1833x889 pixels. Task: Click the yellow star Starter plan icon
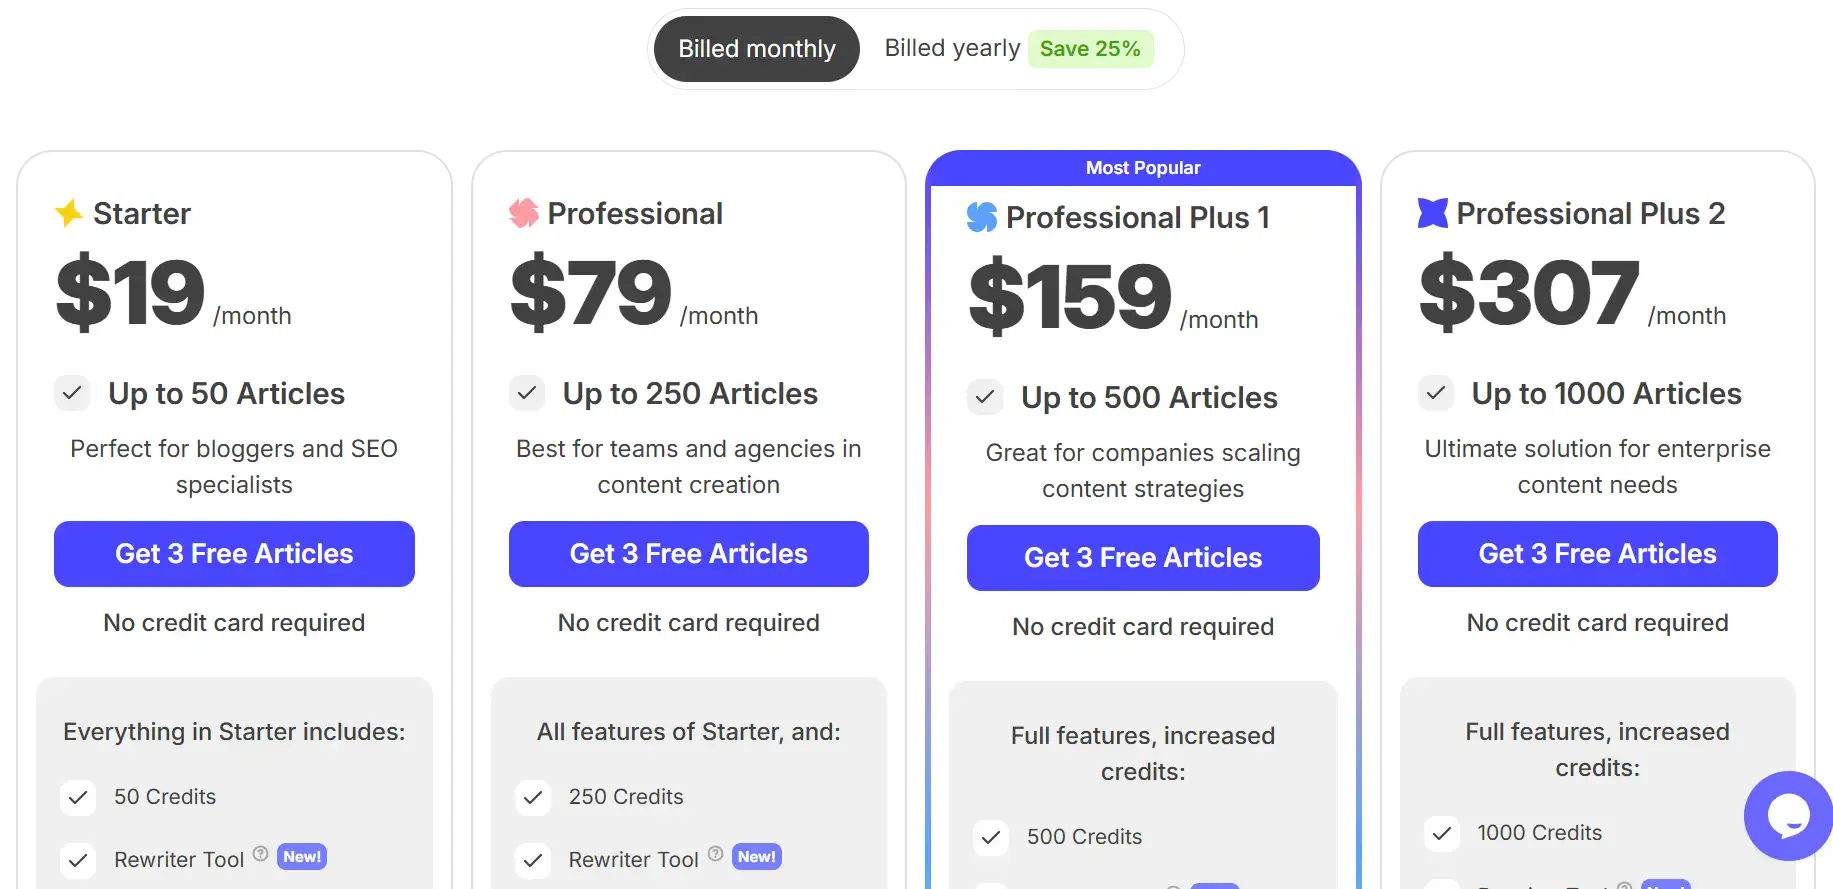tap(69, 213)
